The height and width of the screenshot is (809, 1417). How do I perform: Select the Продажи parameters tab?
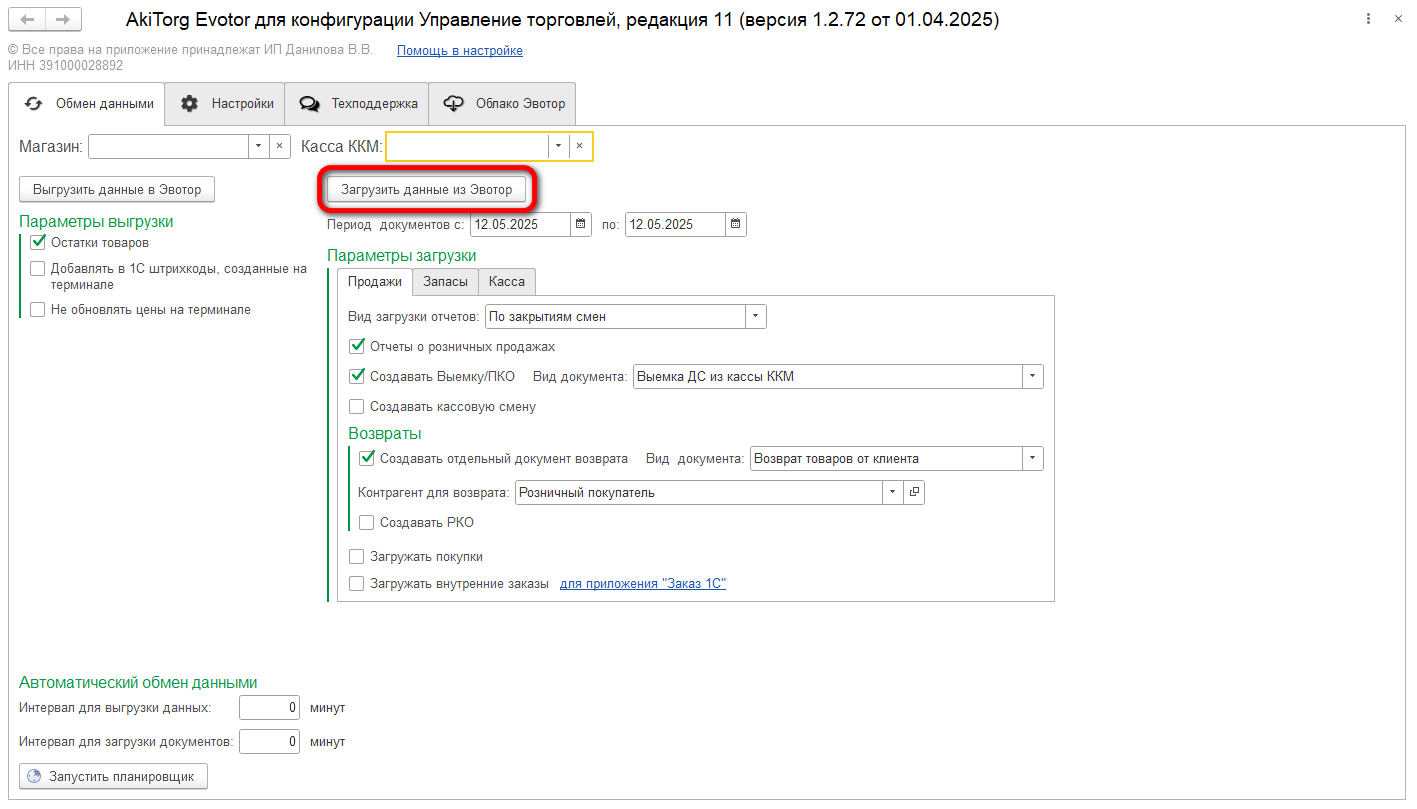(375, 282)
